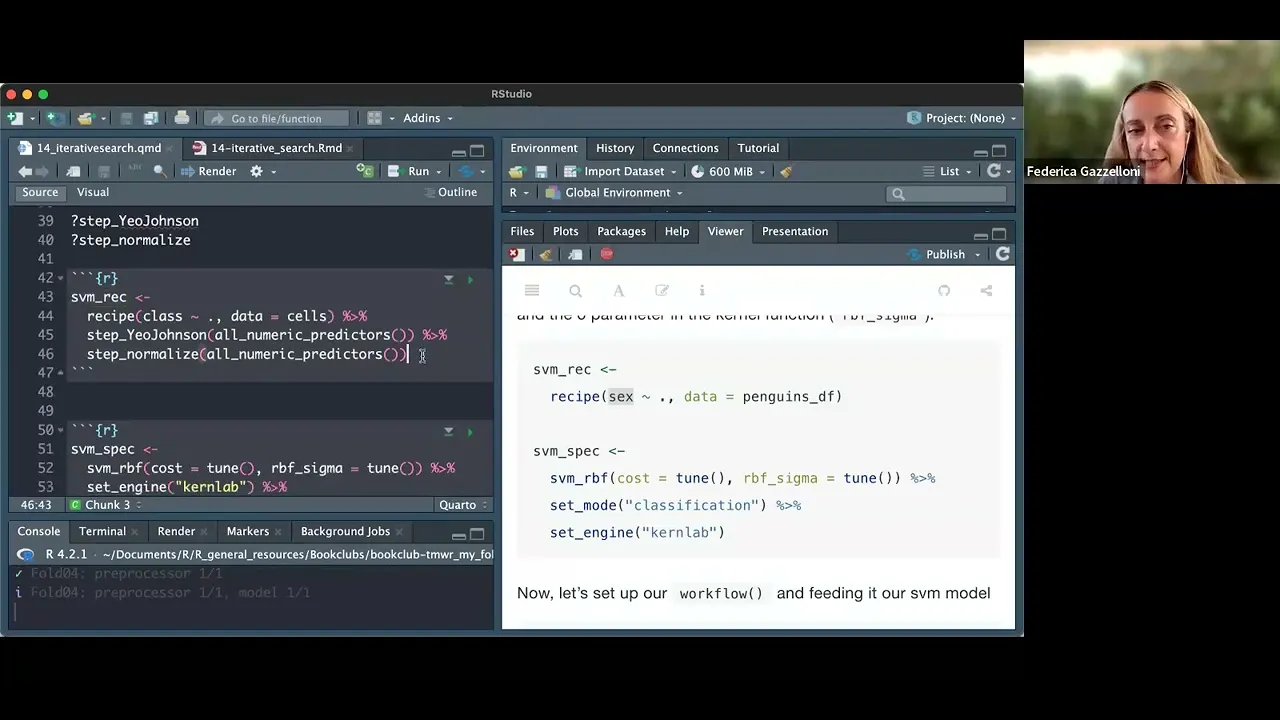The height and width of the screenshot is (720, 1280).
Task: Open the Project: (None) dropdown
Action: click(x=962, y=118)
